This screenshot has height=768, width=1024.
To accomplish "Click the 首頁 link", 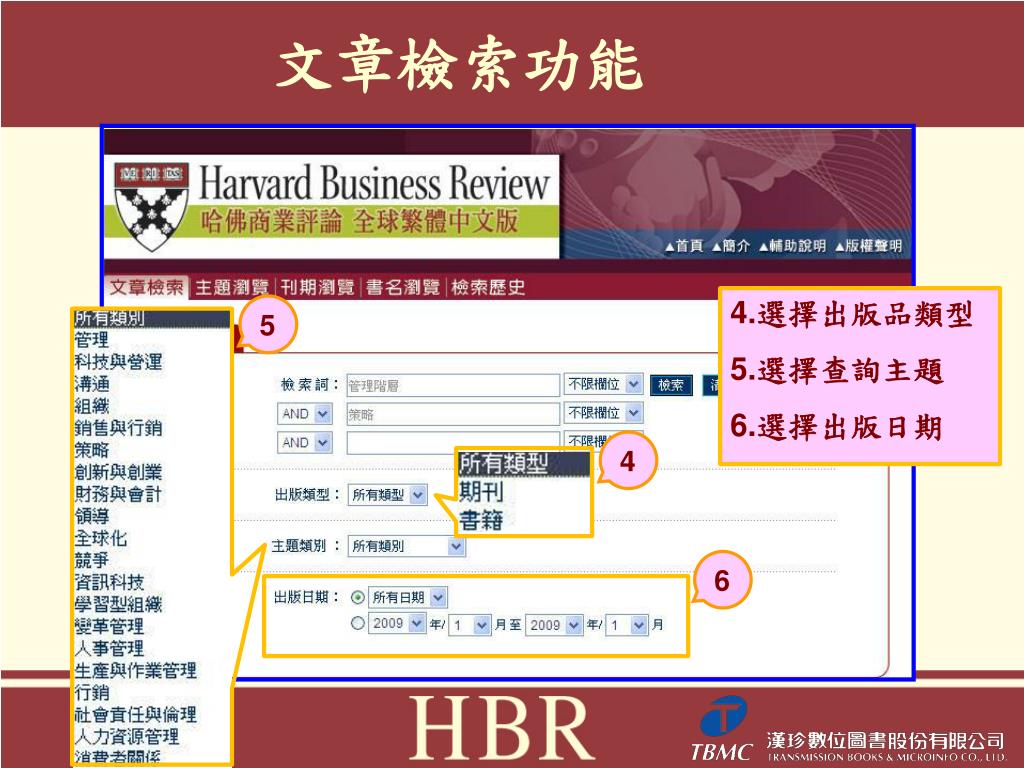I will (684, 246).
